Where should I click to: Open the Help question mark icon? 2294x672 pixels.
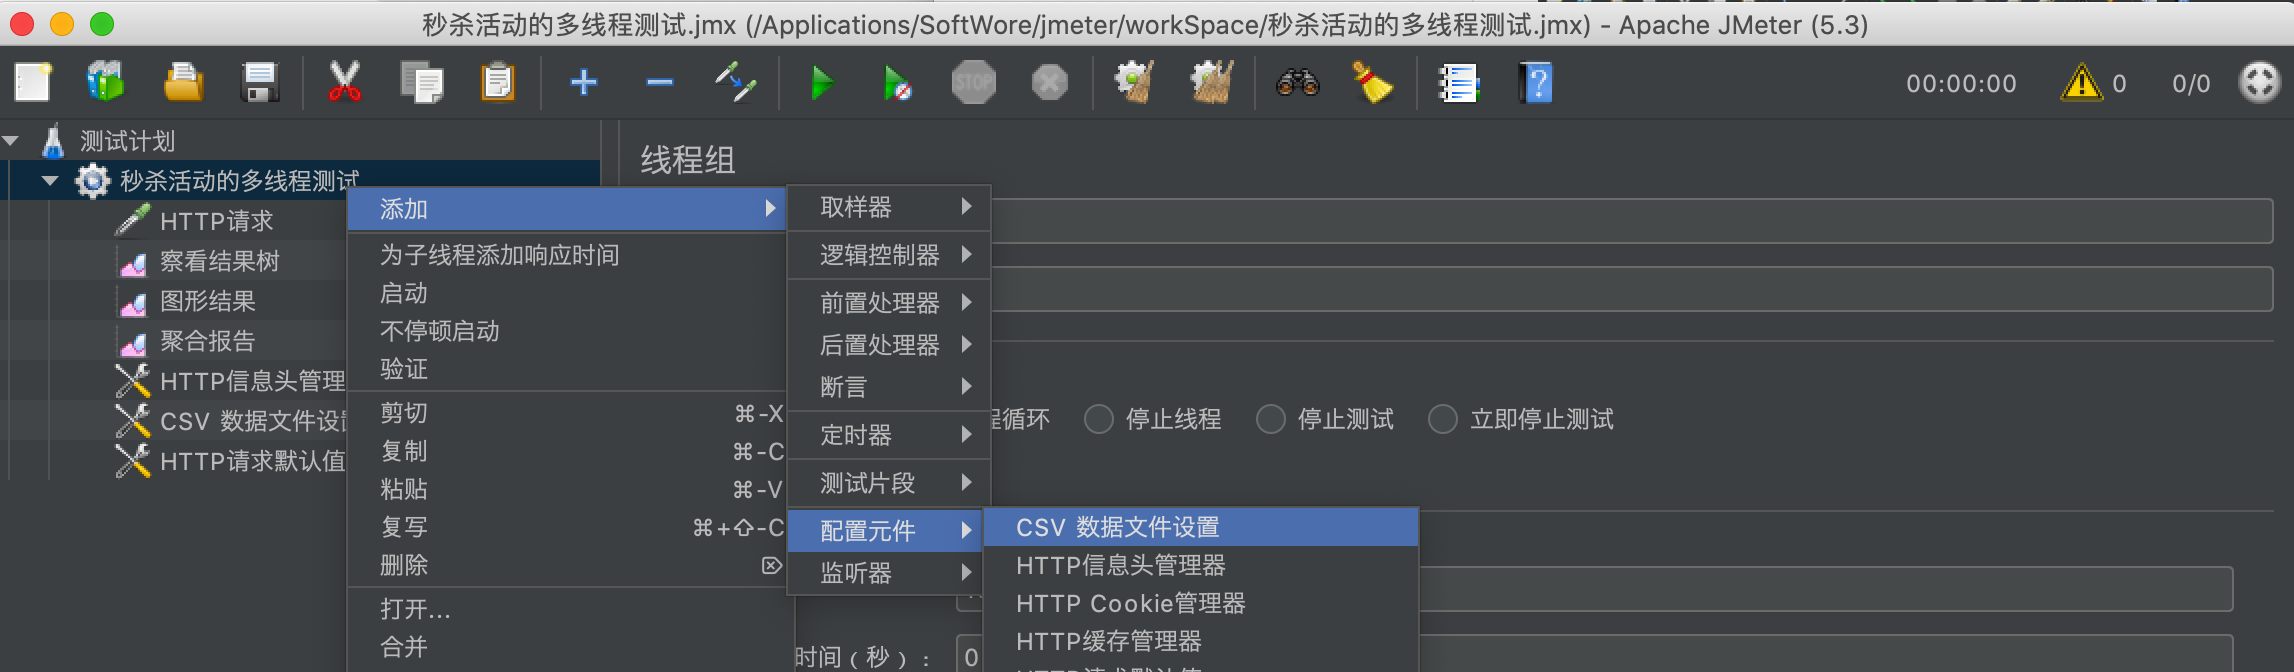(1535, 82)
